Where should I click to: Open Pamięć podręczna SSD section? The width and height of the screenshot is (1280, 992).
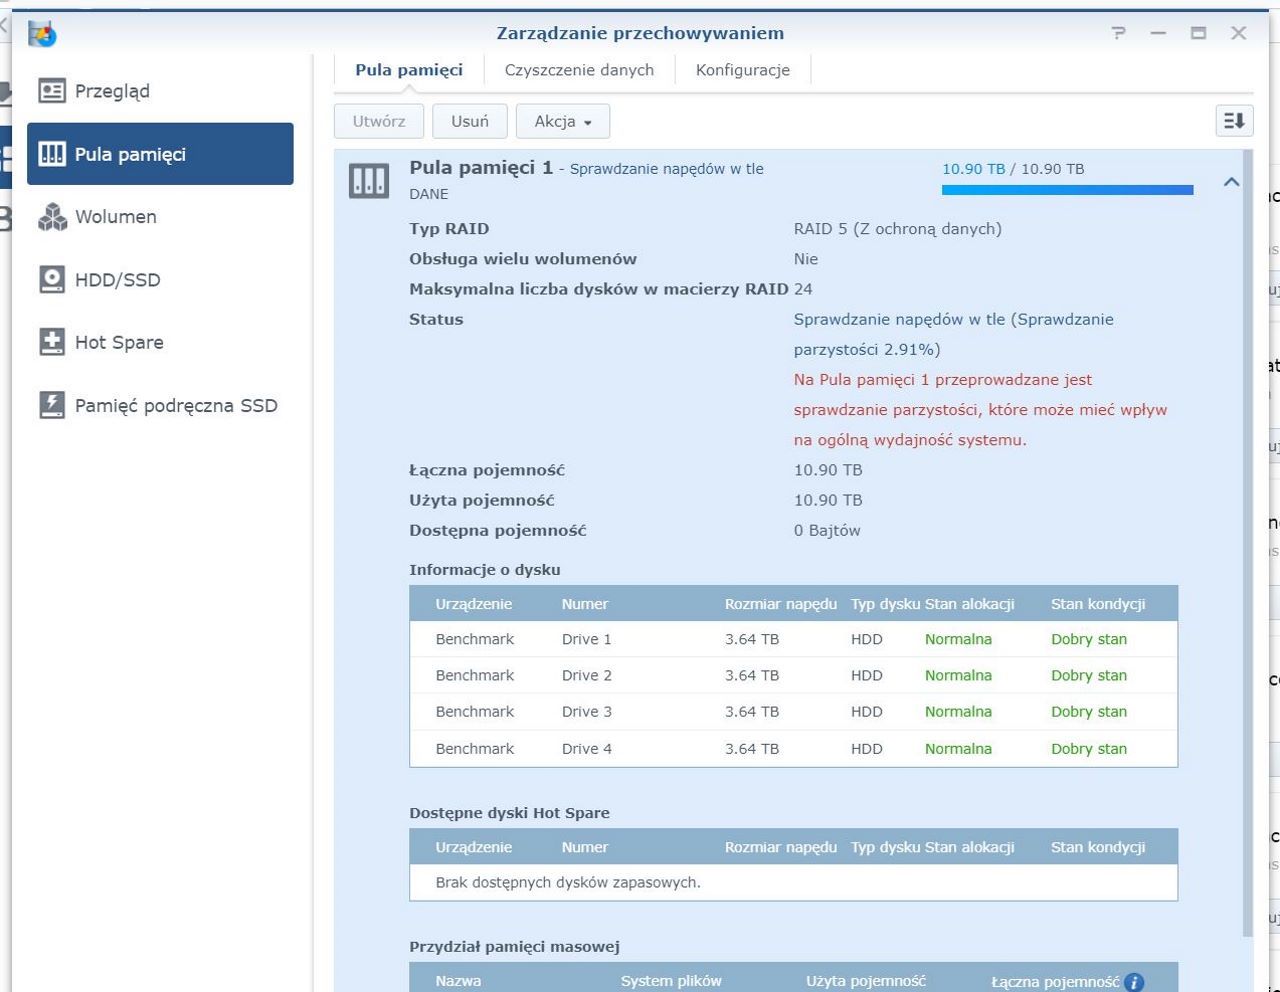(160, 405)
